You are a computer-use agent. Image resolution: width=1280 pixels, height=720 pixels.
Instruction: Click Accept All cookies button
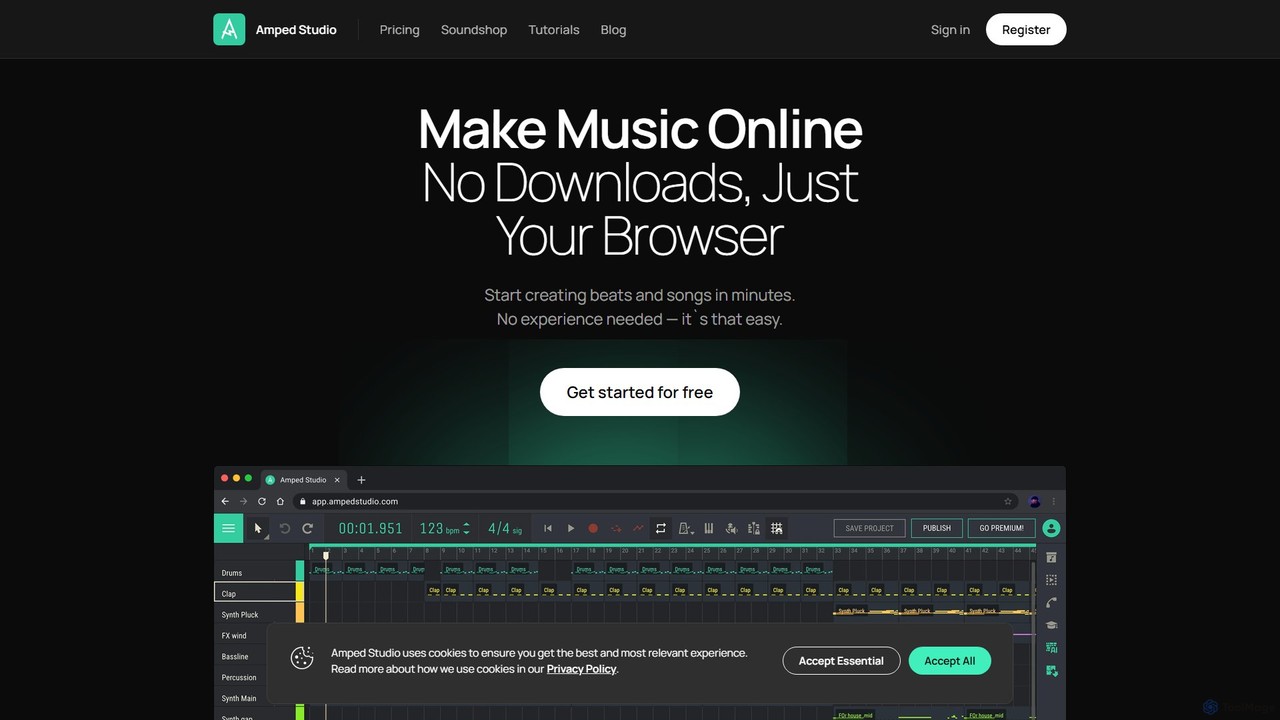pyautogui.click(x=950, y=661)
